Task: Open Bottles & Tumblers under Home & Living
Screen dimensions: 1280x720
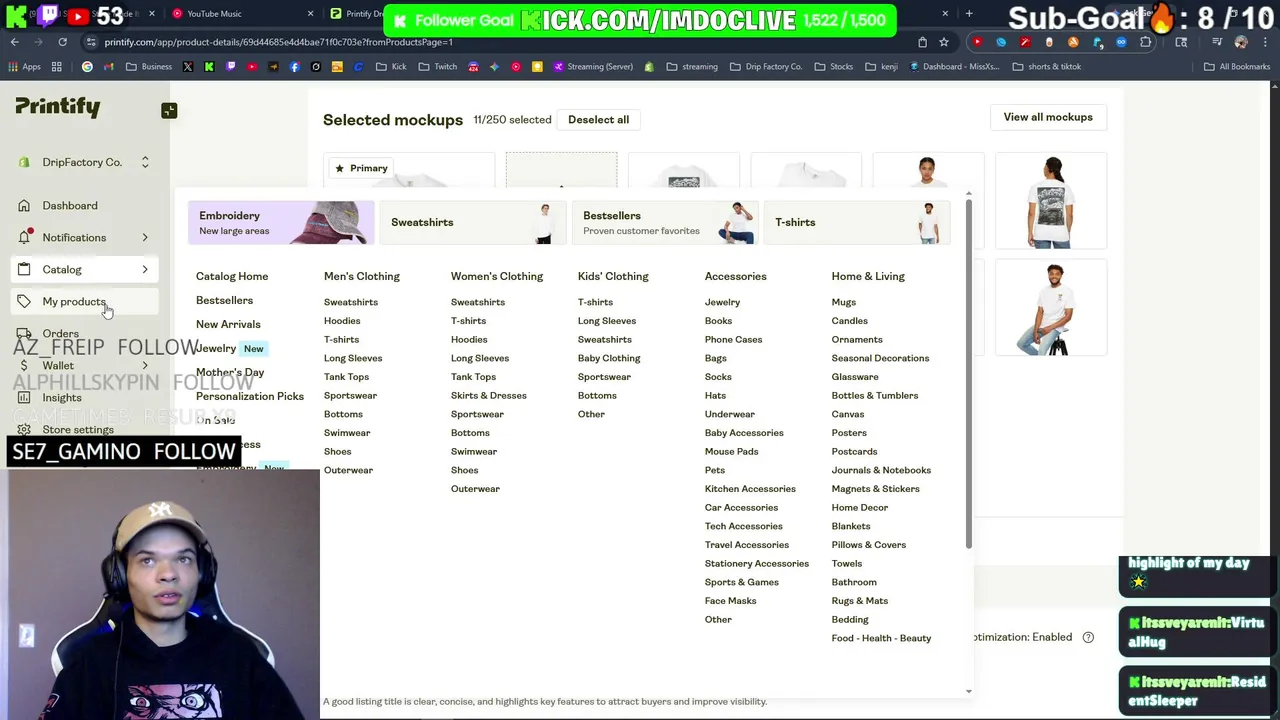Action: click(x=875, y=396)
